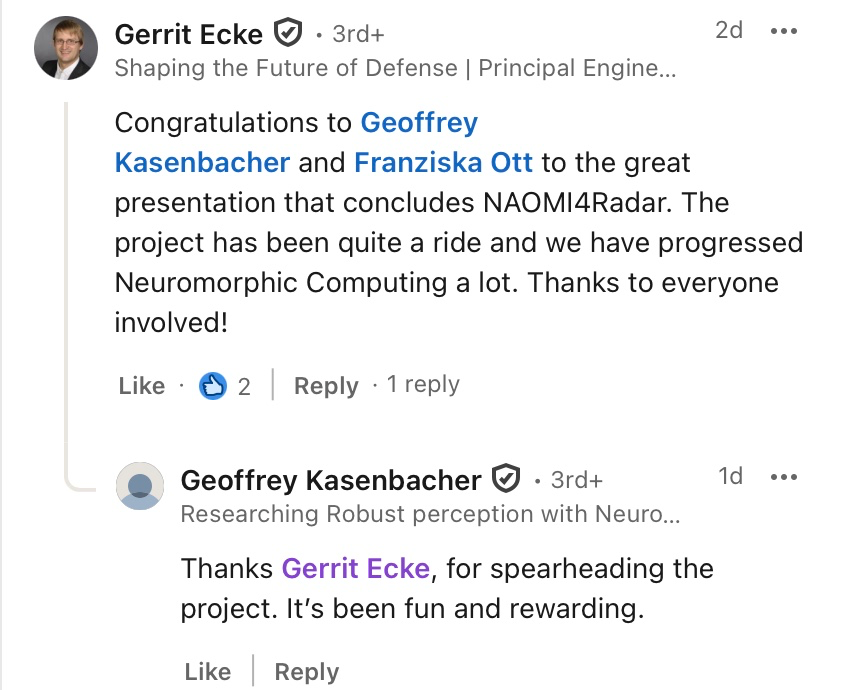The width and height of the screenshot is (841, 690).
Task: Click Geoffrey Kasenbacher's placeholder avatar
Action: tap(140, 486)
